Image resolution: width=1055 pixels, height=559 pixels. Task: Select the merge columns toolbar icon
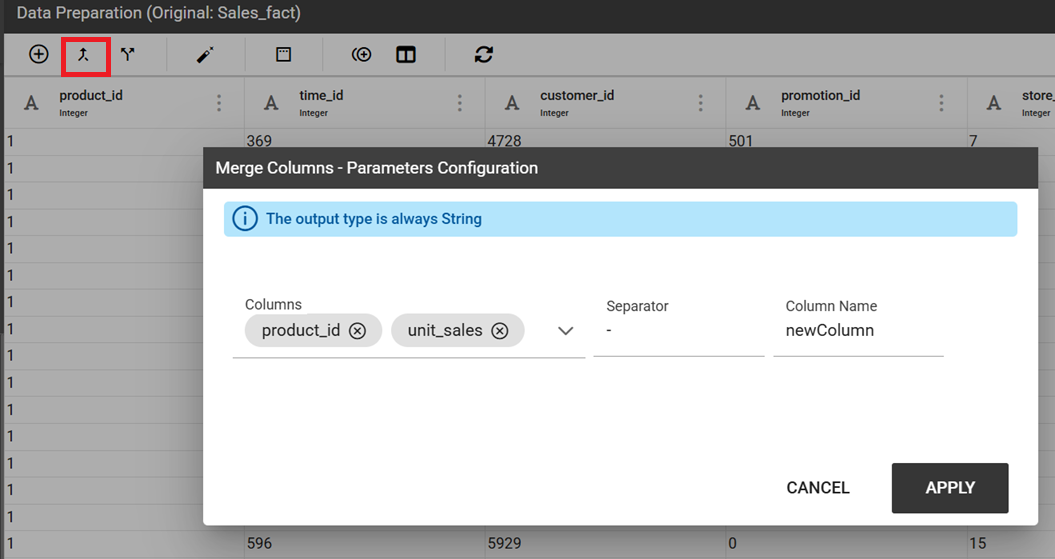(83, 54)
